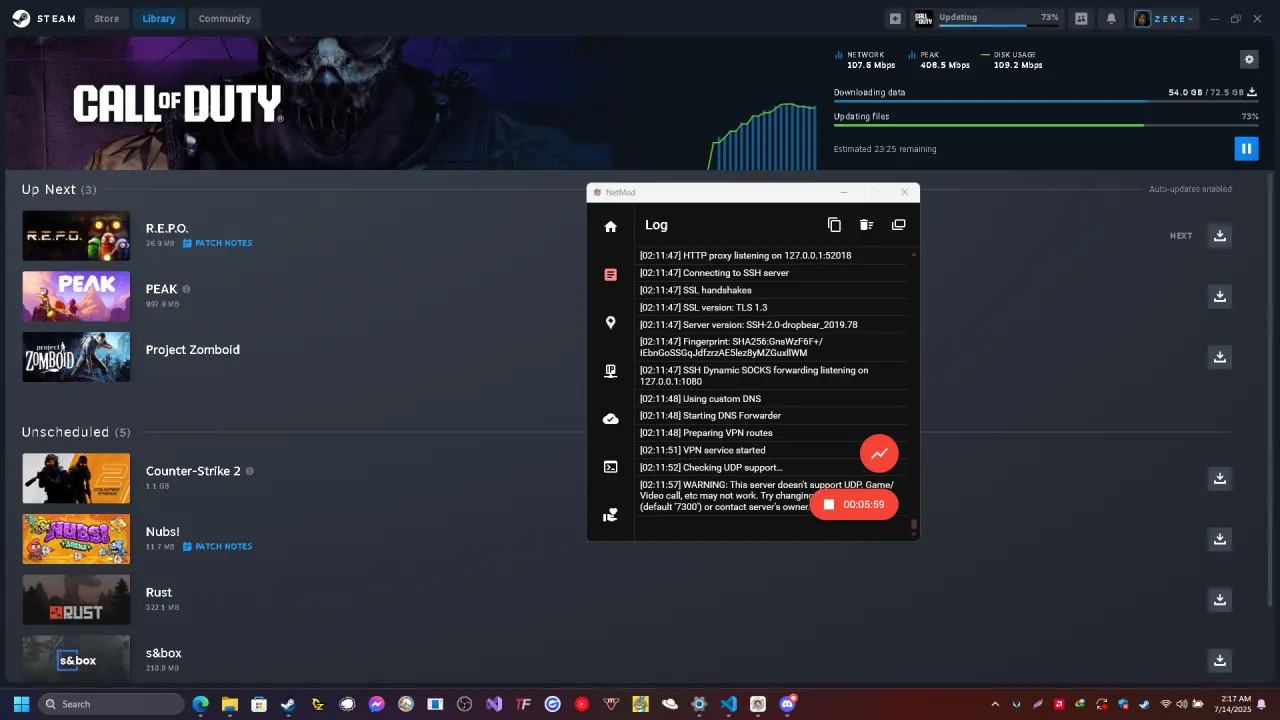This screenshot has height=720, width=1280.
Task: Click R.E.P.O. game thumbnail
Action: pyautogui.click(x=76, y=236)
